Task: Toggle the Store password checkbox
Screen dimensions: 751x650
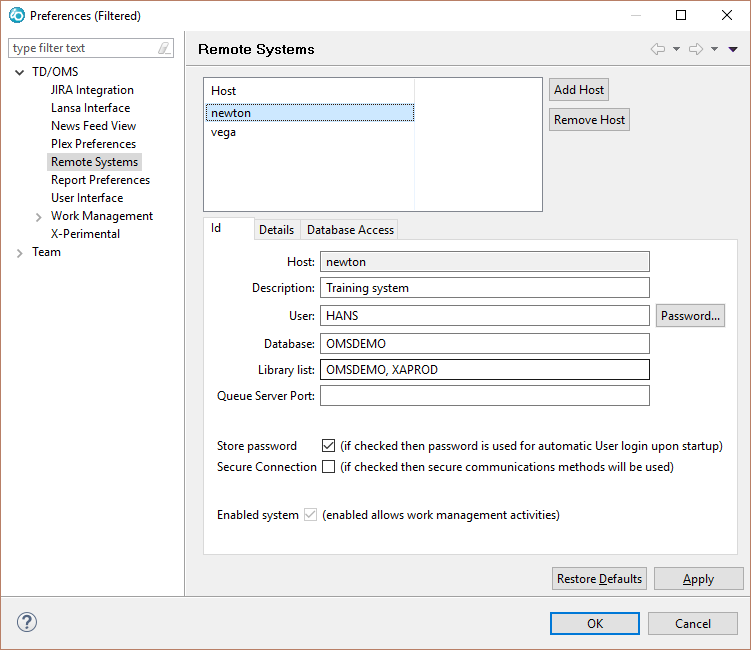Action: [328, 446]
